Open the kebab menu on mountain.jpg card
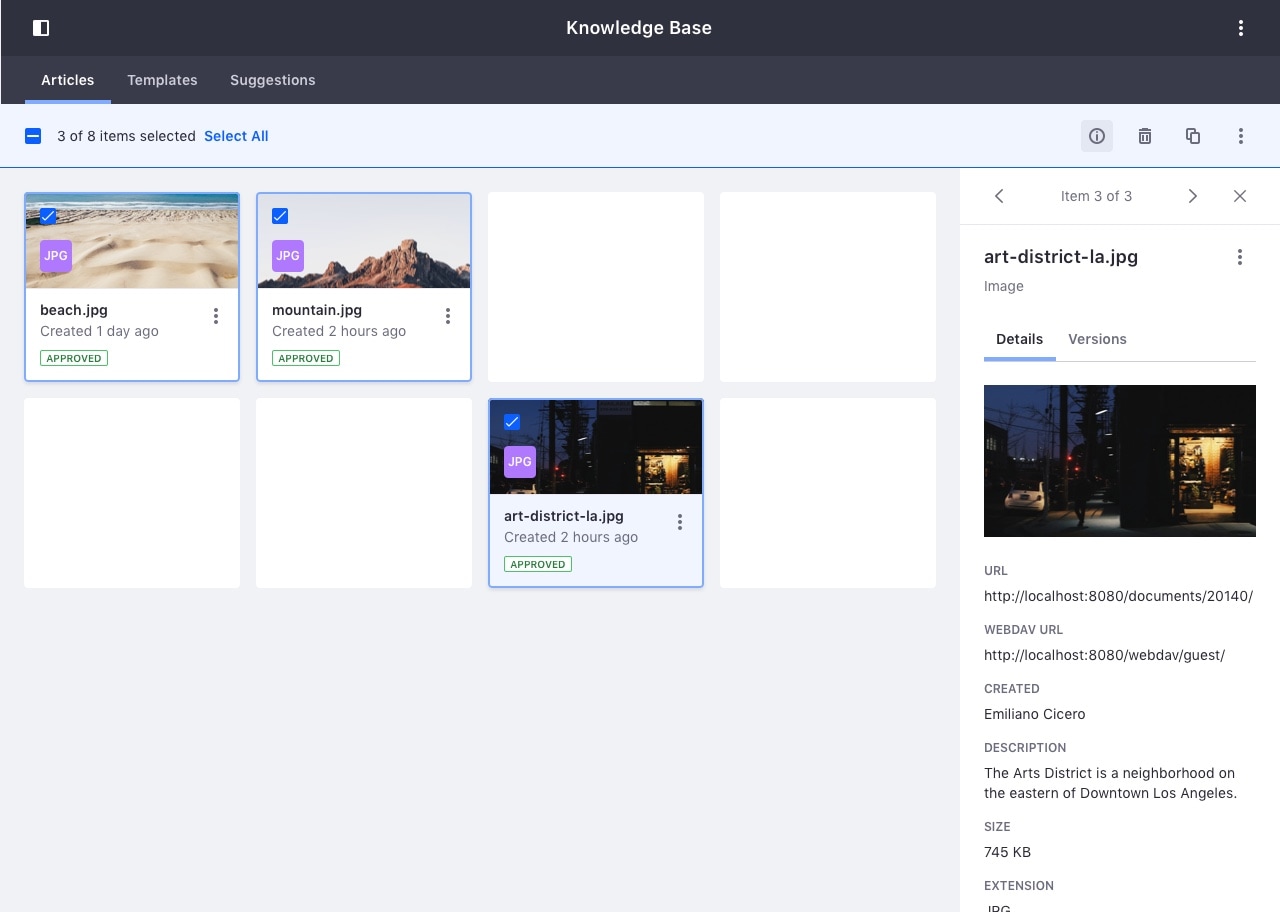The image size is (1280, 912). pos(448,315)
